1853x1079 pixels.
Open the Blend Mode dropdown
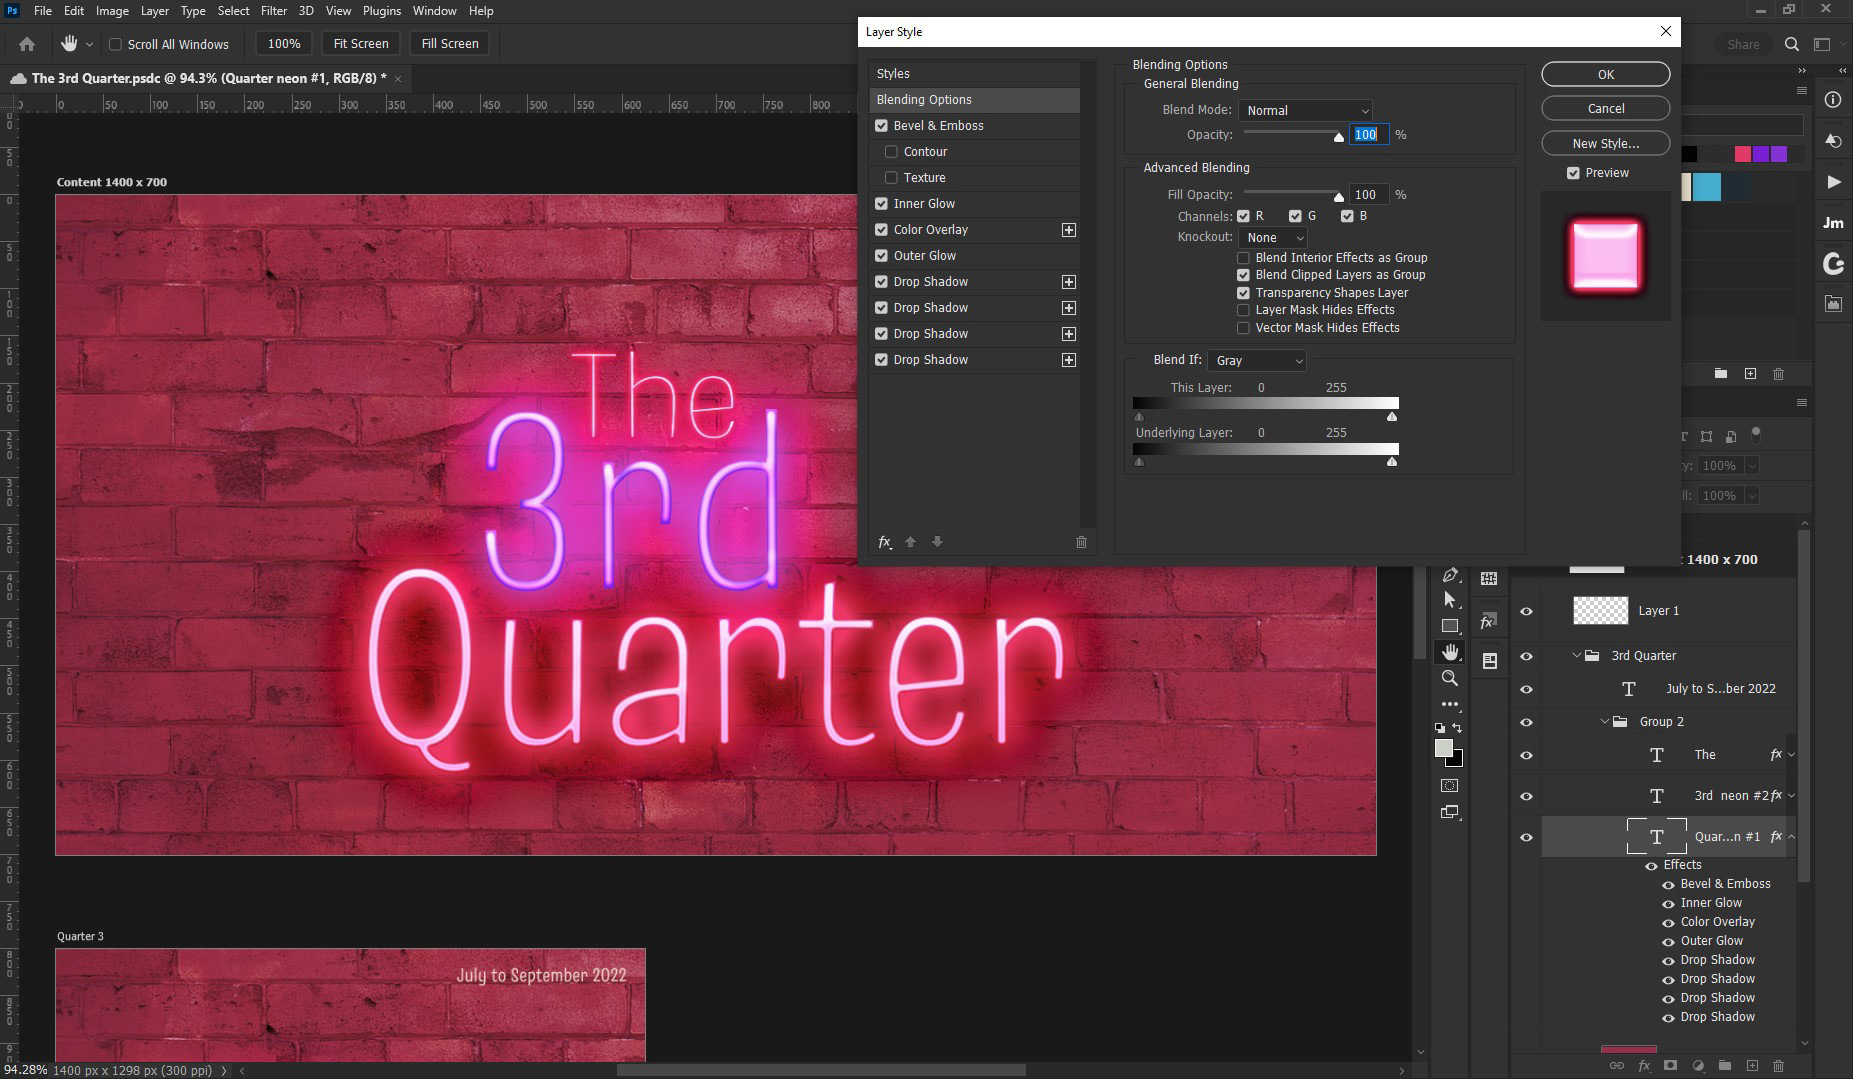click(1304, 111)
